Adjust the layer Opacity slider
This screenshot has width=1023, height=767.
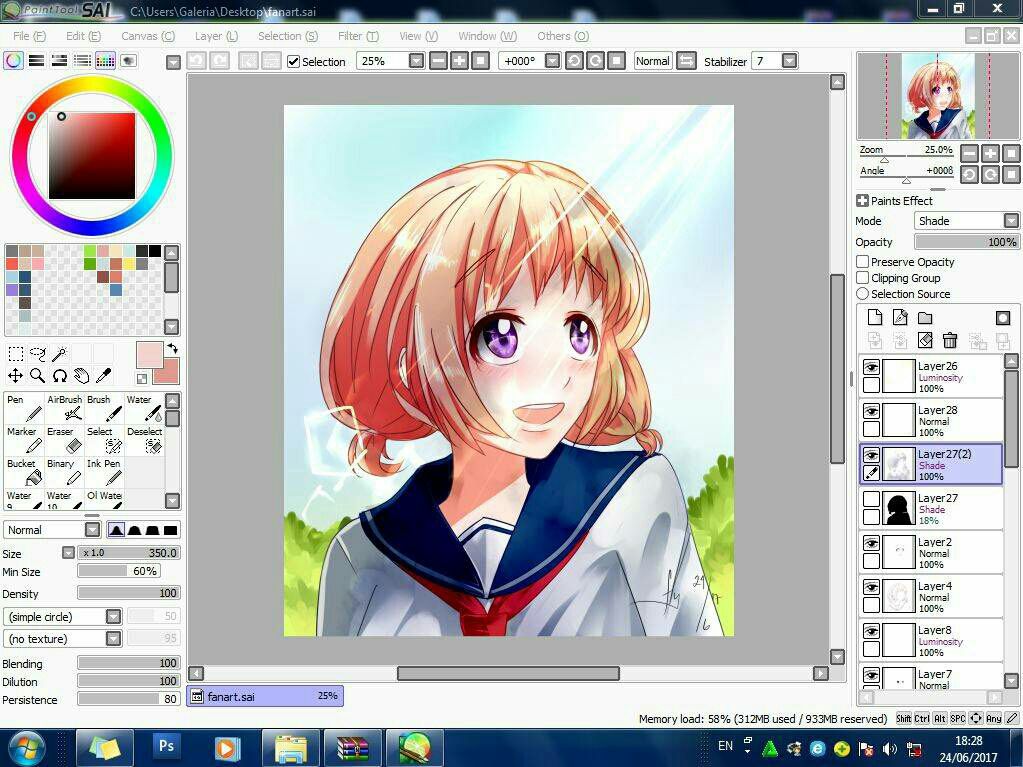click(966, 242)
